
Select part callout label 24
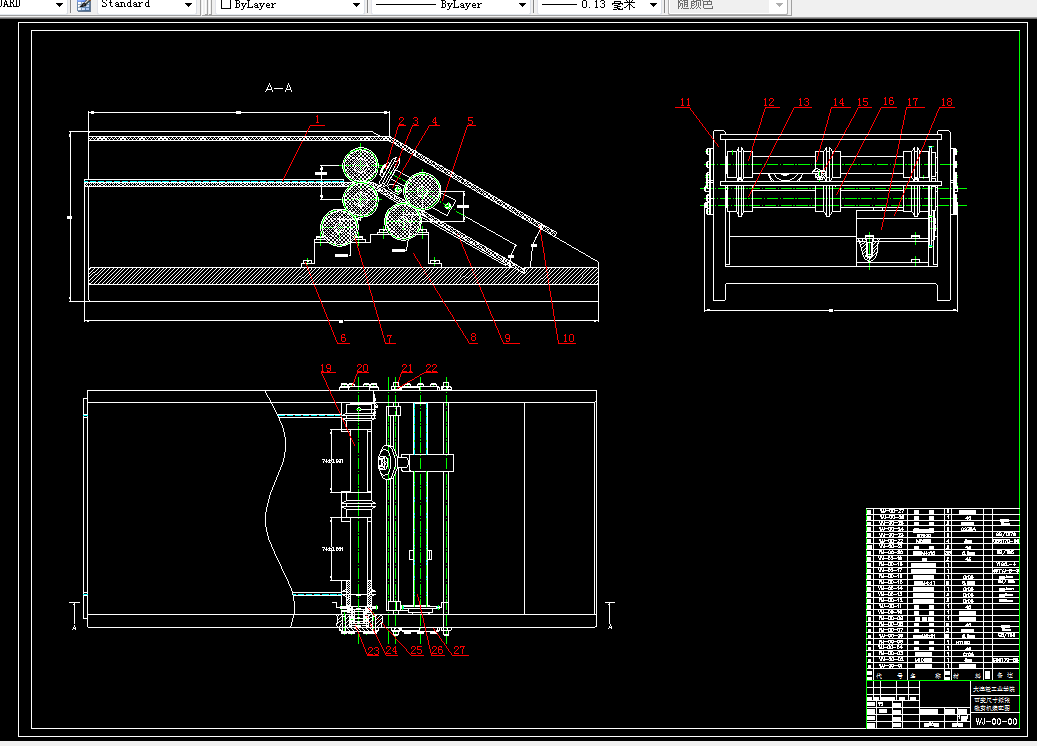tap(392, 651)
